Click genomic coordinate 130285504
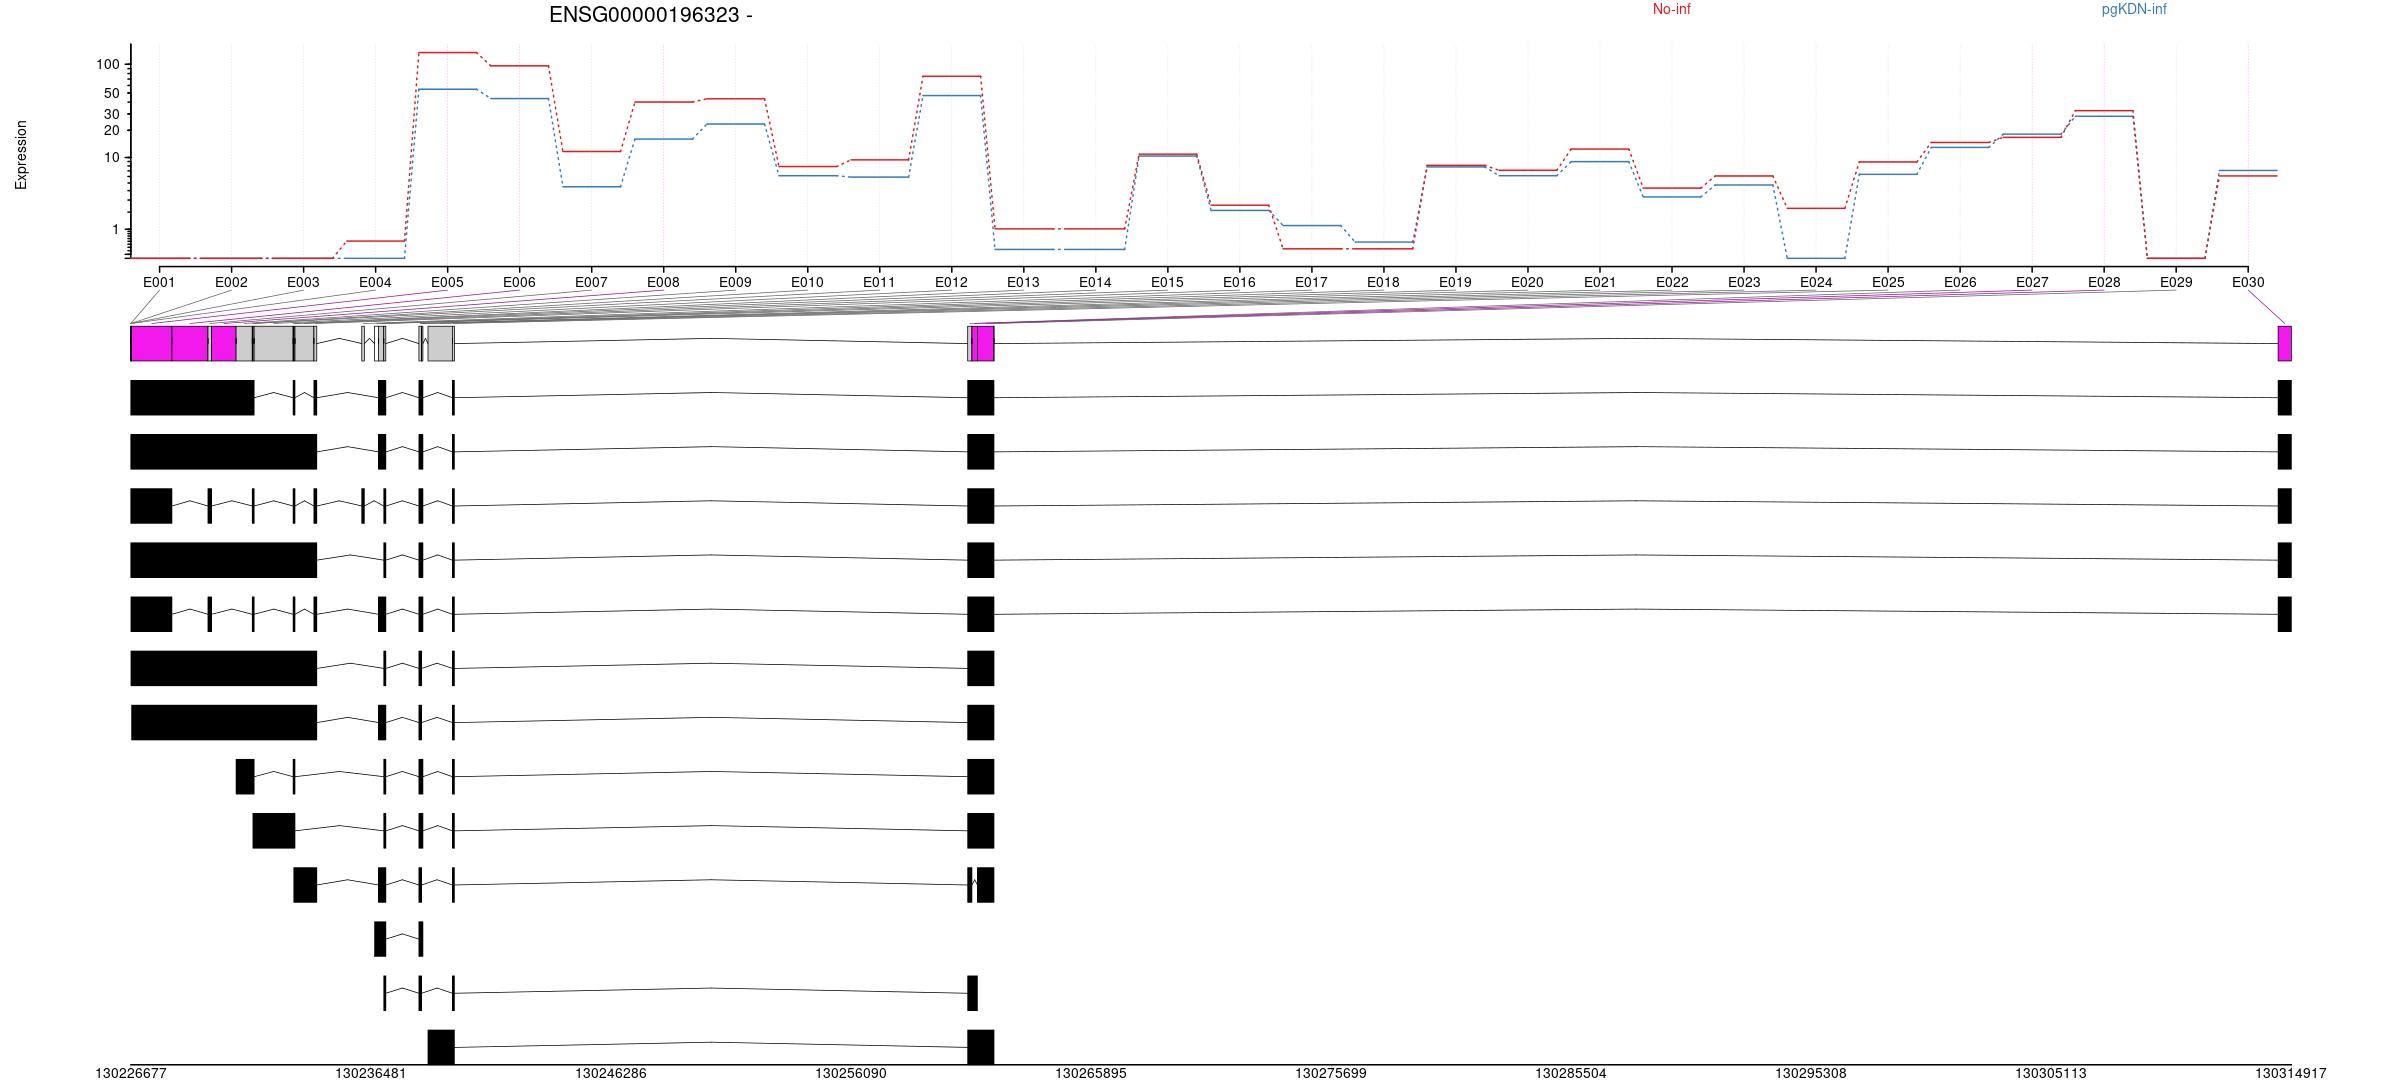The image size is (2400, 1090). click(x=1571, y=1073)
